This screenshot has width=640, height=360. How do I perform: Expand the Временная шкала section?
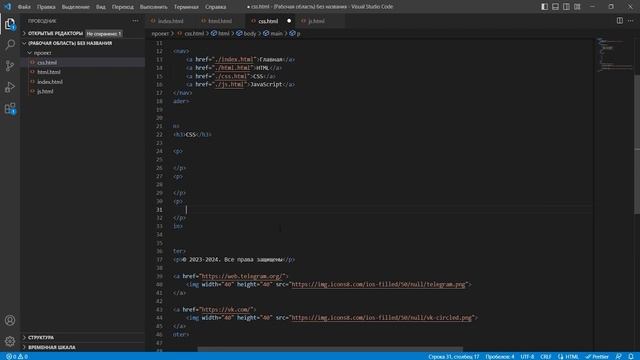tap(83, 347)
